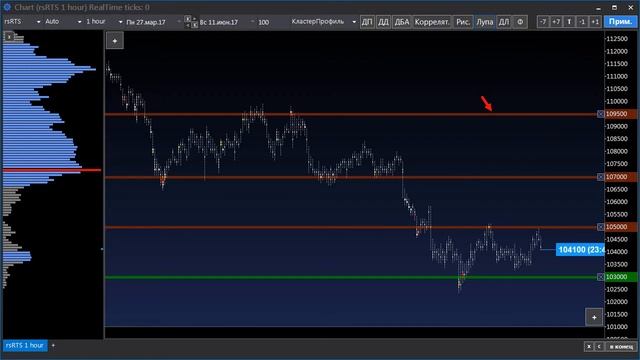Click the plus button at chart top-left
Viewport: 640px width, 360px height.
point(115,41)
